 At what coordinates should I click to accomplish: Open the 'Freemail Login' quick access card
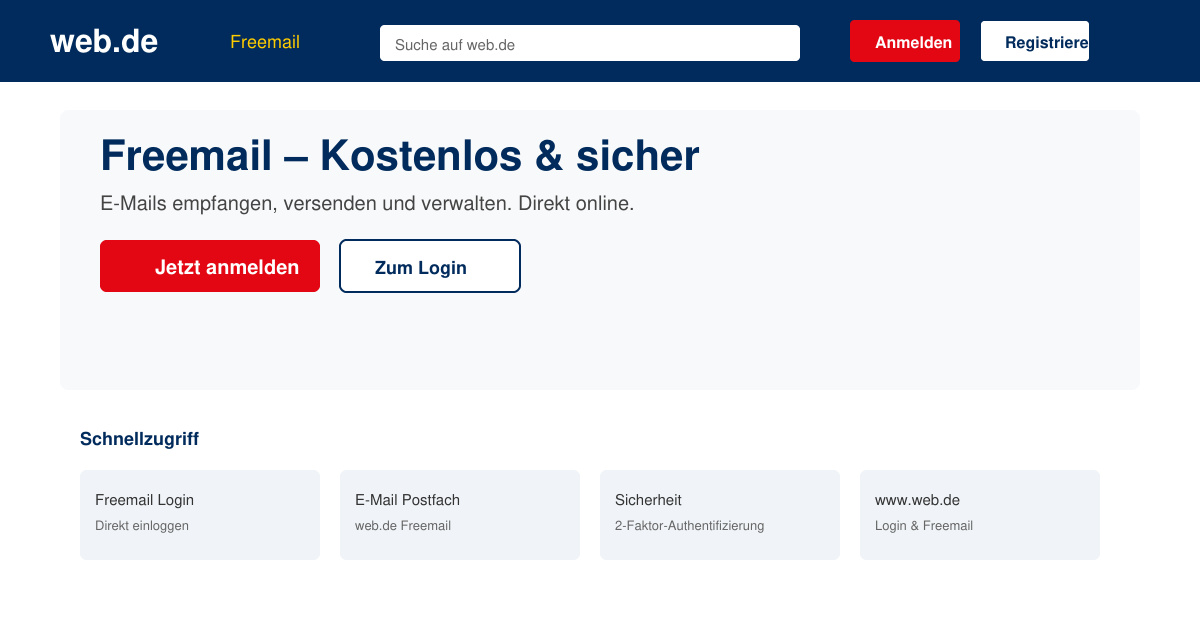(200, 515)
